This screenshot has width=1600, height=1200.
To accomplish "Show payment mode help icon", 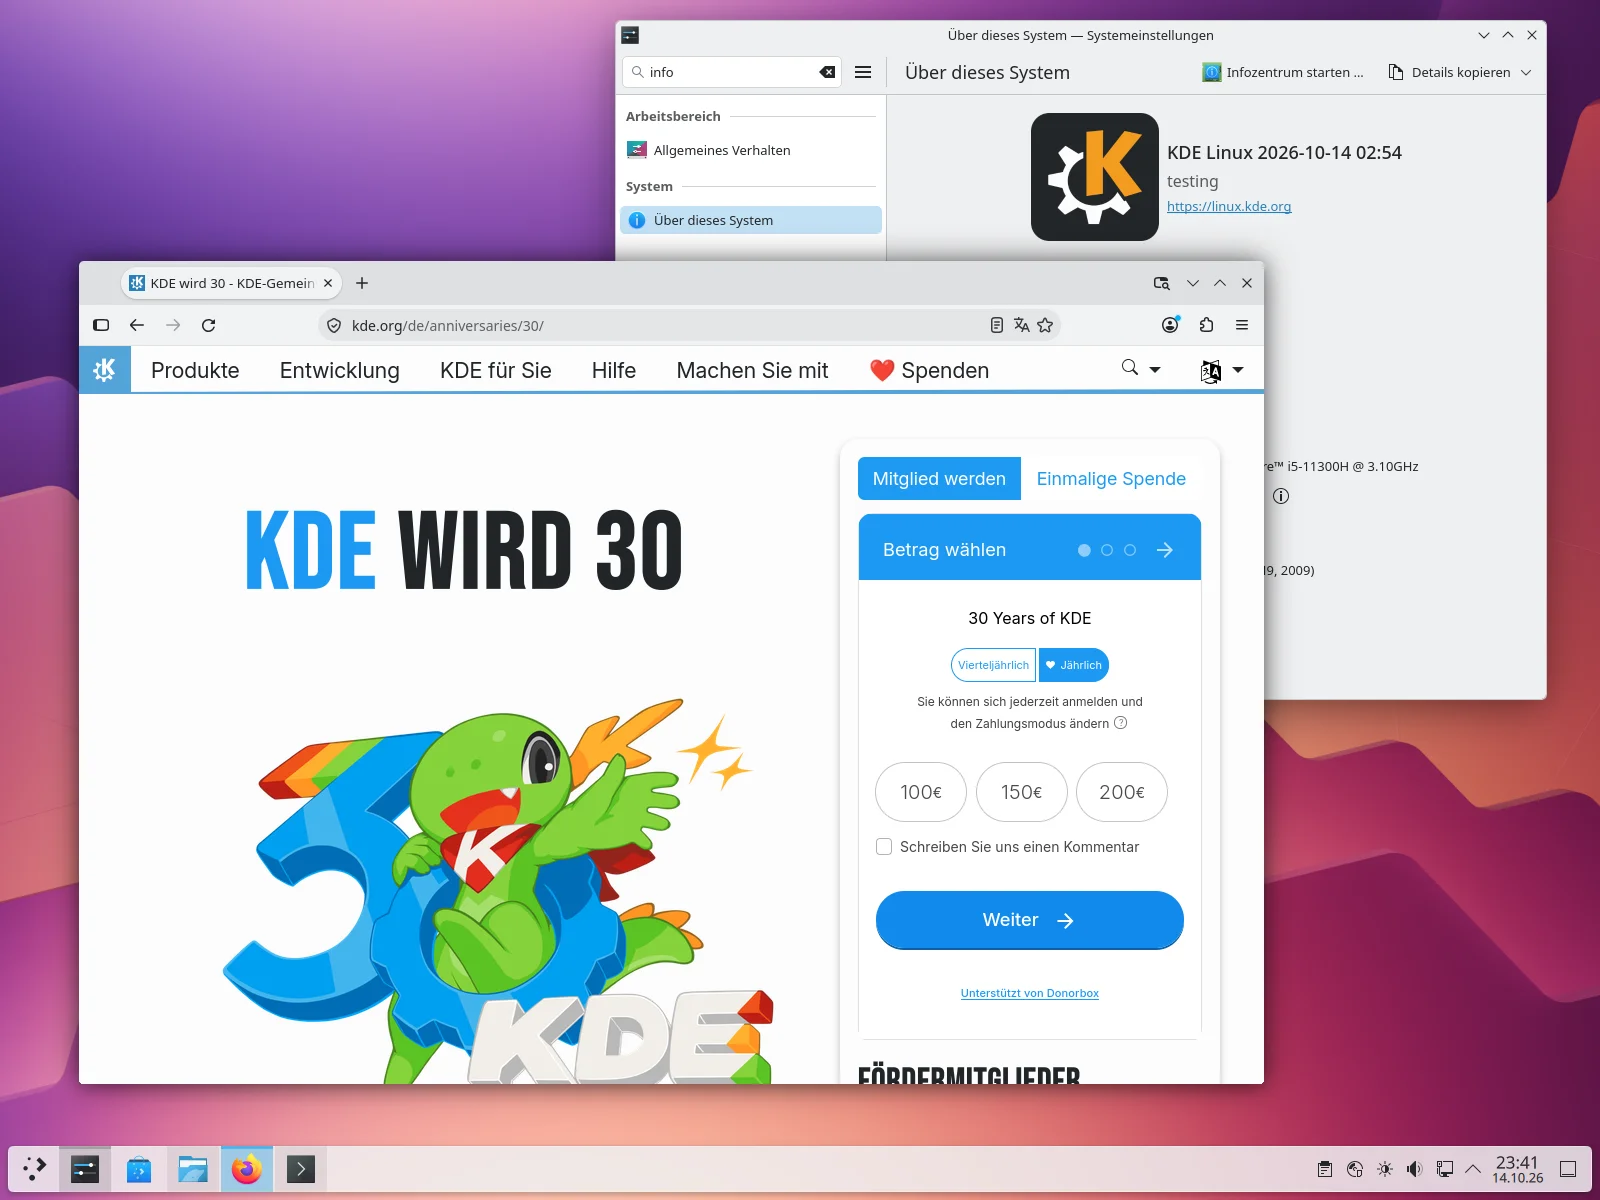I will click(x=1121, y=723).
